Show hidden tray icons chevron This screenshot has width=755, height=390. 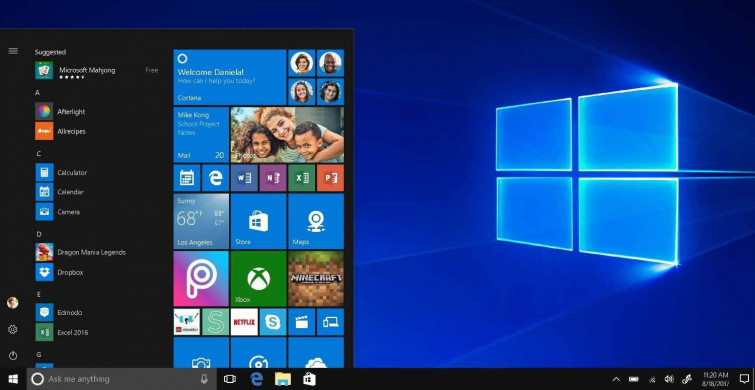pos(616,379)
